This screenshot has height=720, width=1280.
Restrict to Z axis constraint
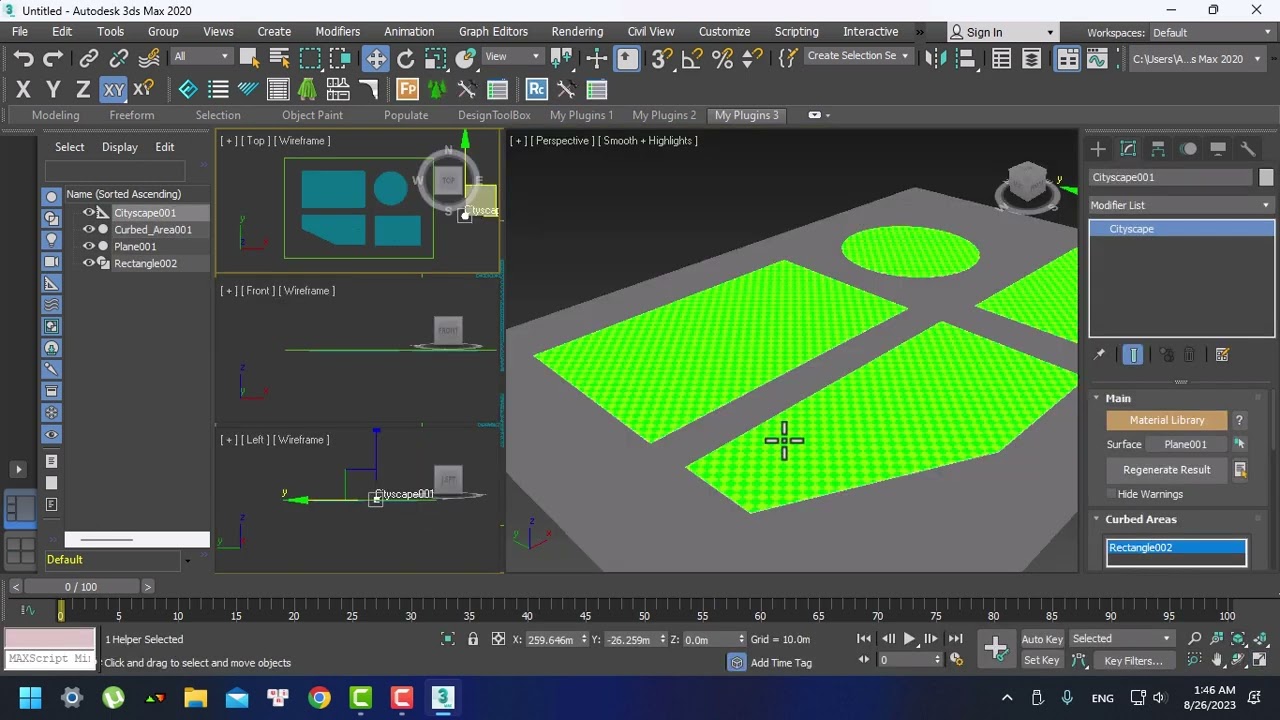83,90
